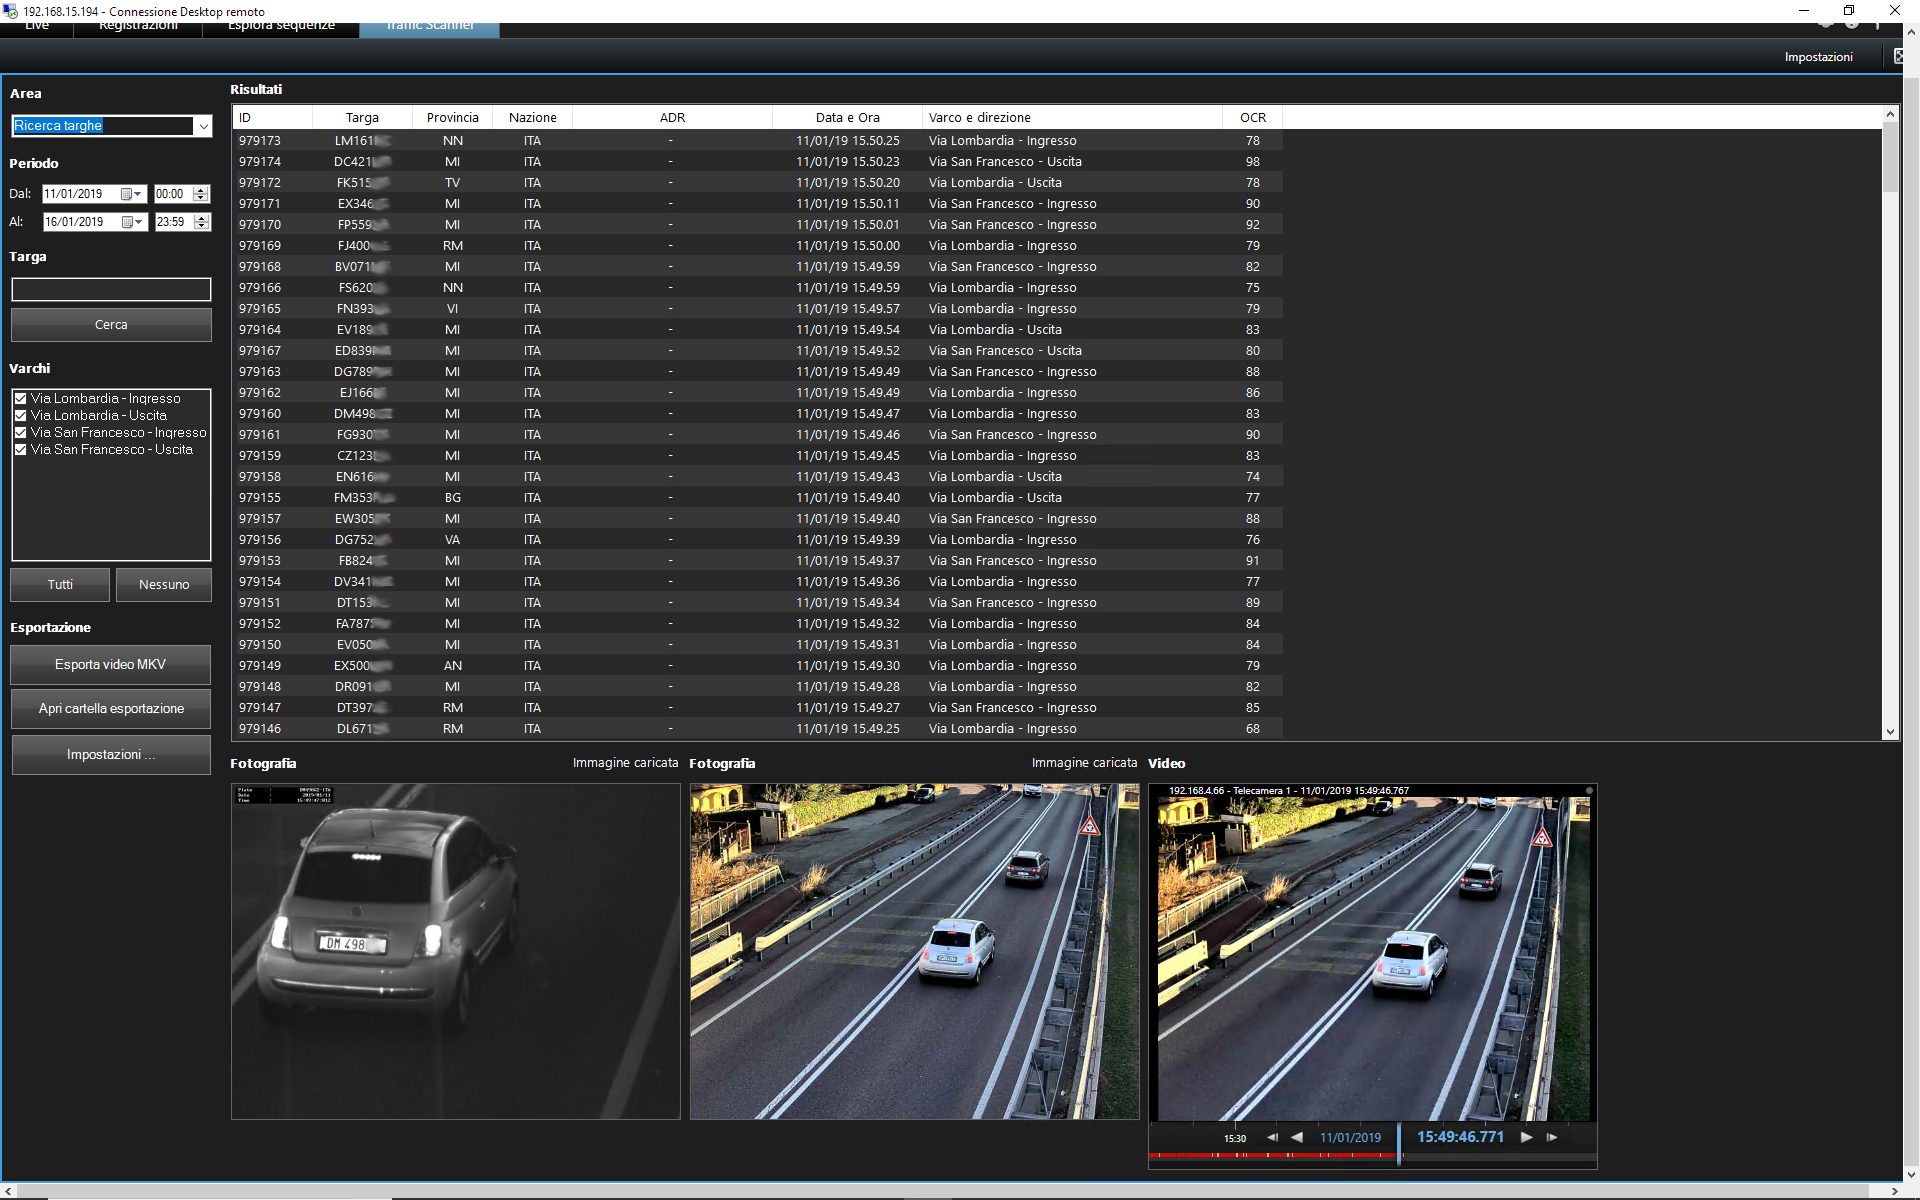Toggle Via Lombardia - Uscita checkbox
1920x1200 pixels.
[x=21, y=415]
